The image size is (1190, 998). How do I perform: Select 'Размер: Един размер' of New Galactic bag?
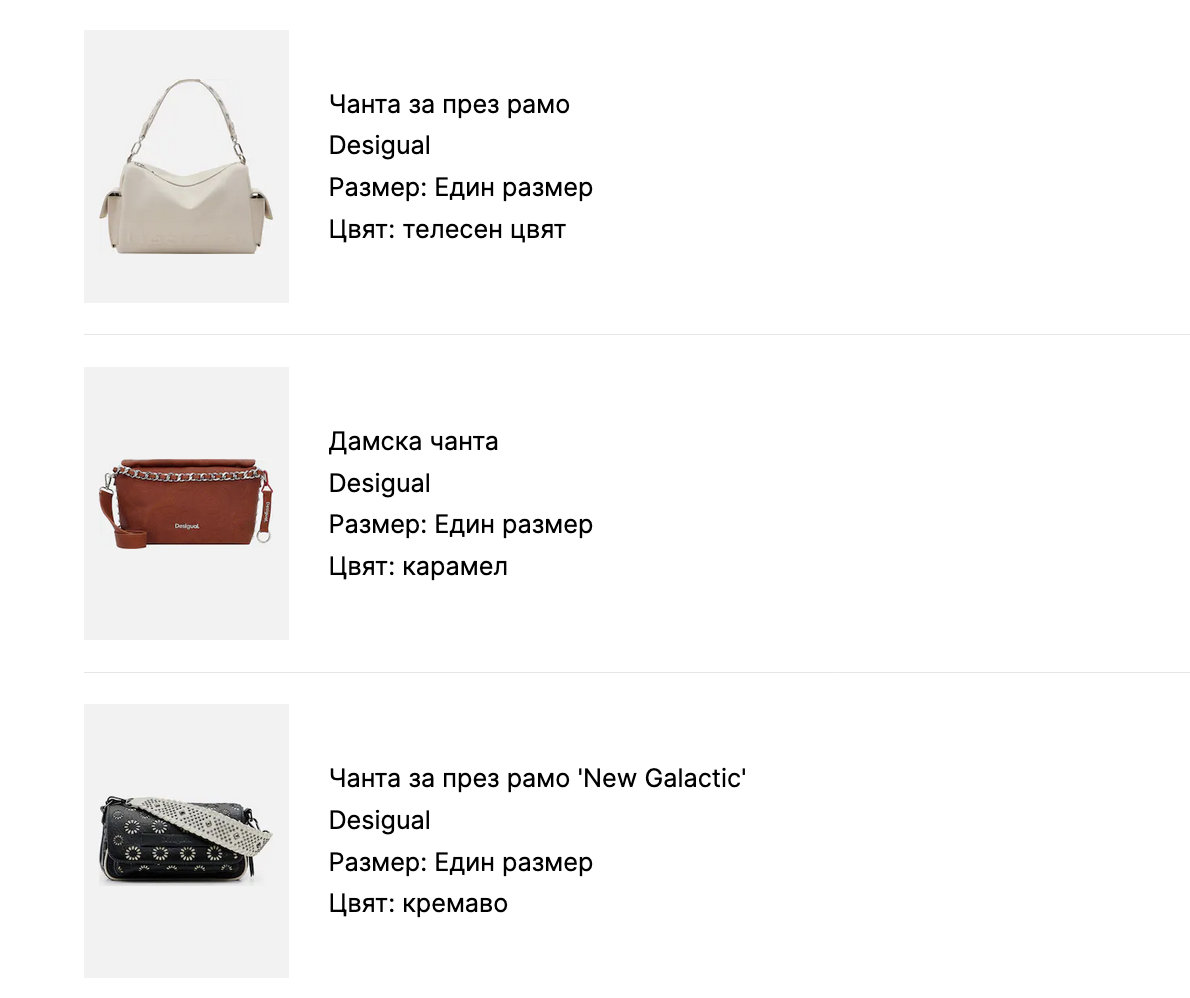tap(461, 862)
